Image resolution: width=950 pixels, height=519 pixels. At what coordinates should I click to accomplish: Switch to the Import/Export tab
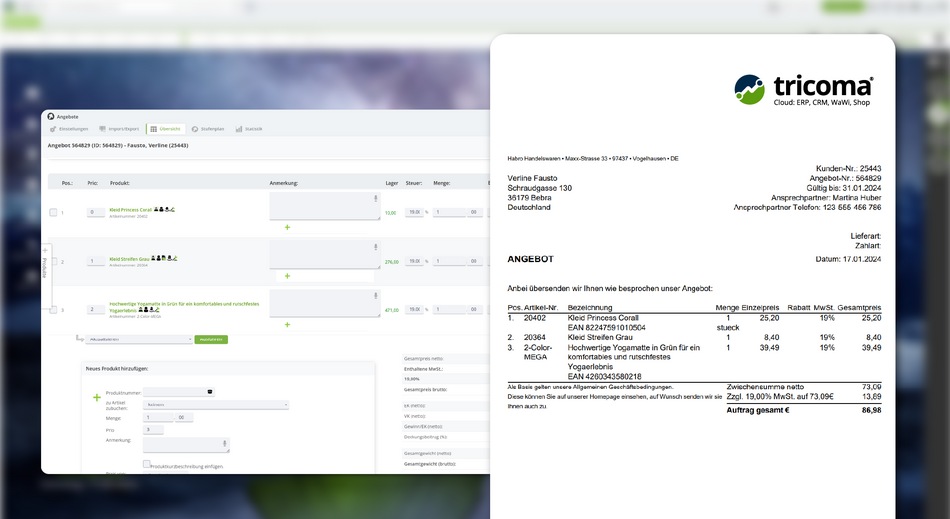119,129
